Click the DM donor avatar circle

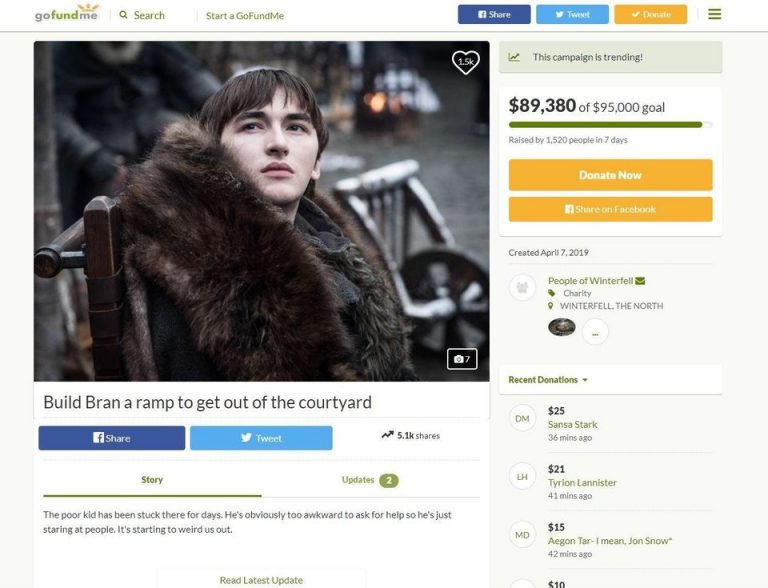pos(522,419)
